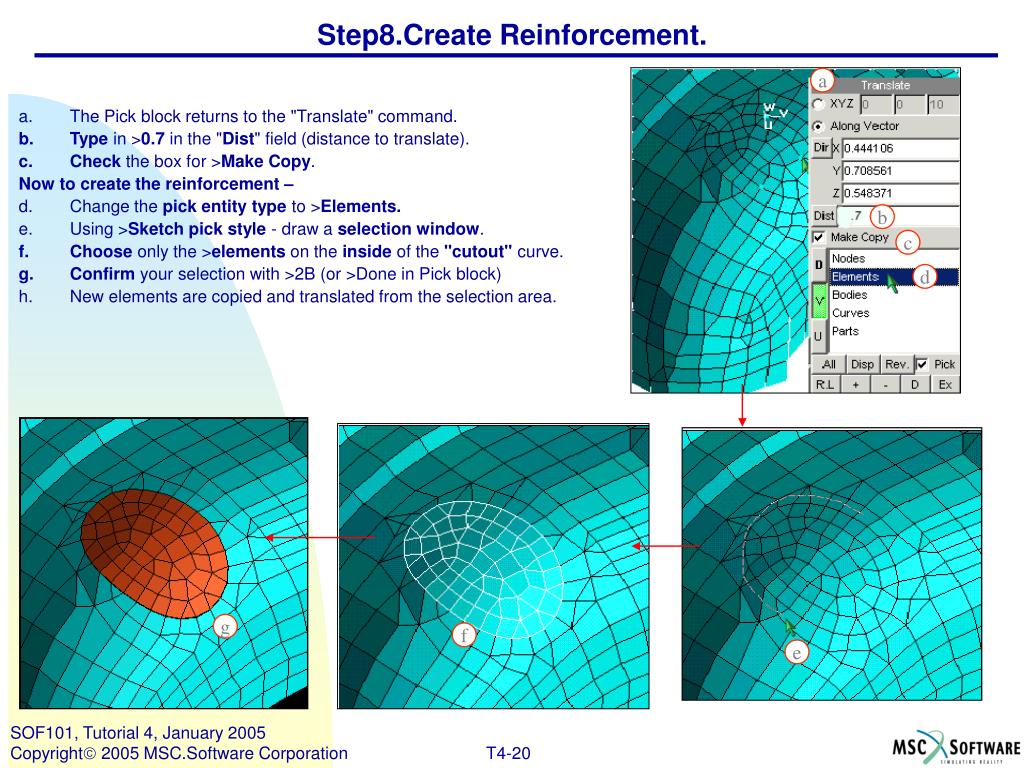Toggle the Make Copy checkbox
The image size is (1024, 768).
[x=818, y=237]
